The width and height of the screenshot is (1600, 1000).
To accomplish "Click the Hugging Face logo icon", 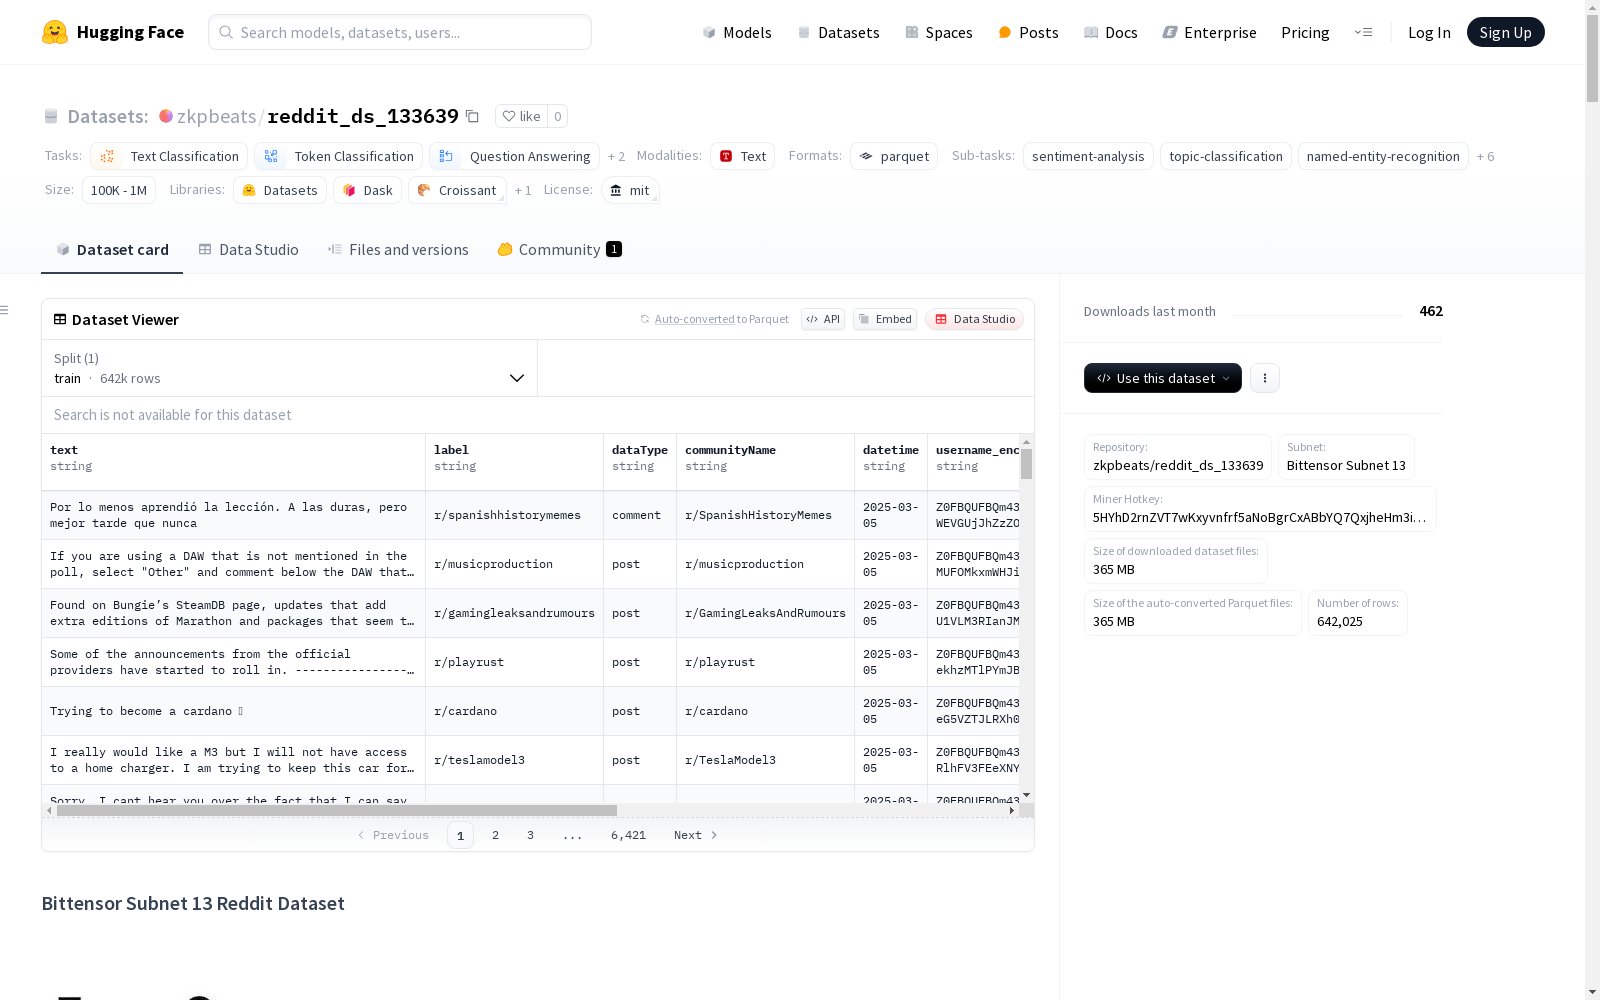I will [55, 32].
